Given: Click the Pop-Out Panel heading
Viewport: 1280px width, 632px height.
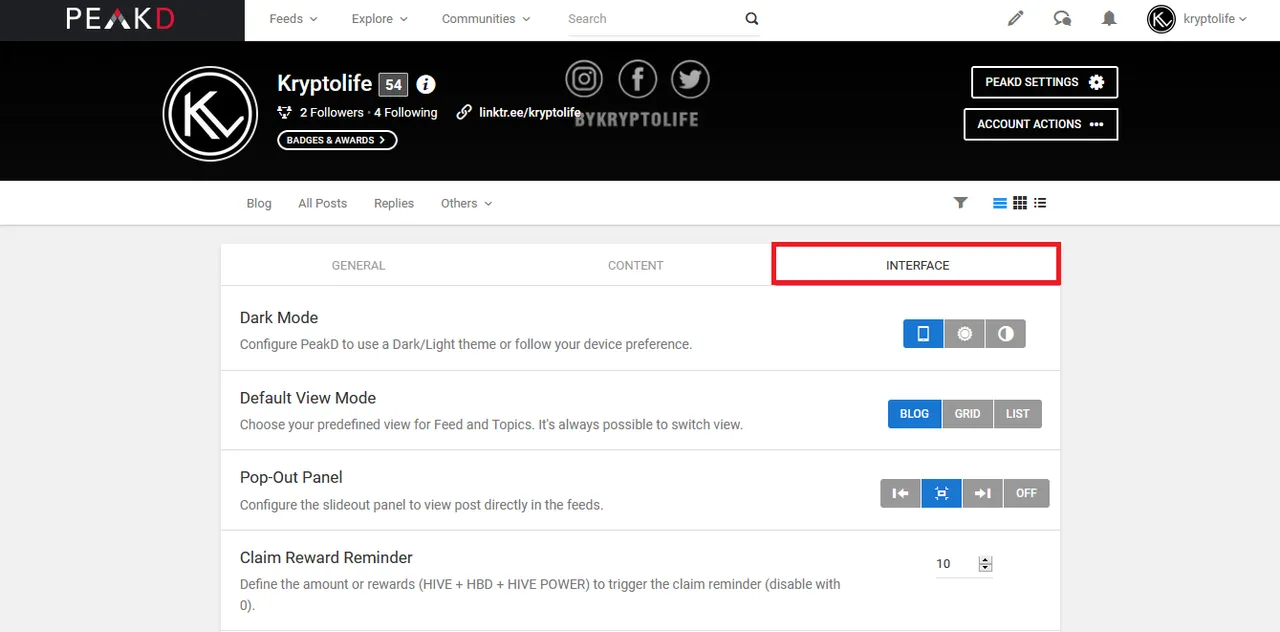Looking at the screenshot, I should [291, 478].
